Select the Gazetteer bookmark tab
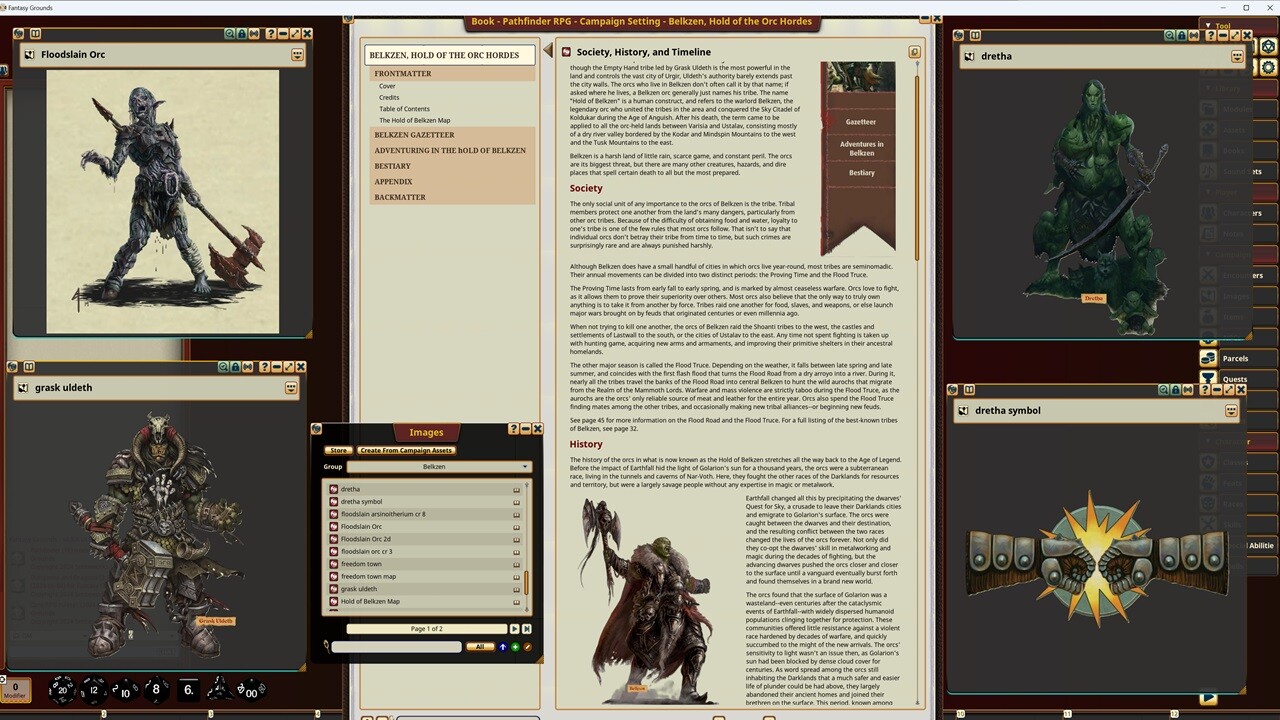Image resolution: width=1280 pixels, height=720 pixels. [x=861, y=121]
